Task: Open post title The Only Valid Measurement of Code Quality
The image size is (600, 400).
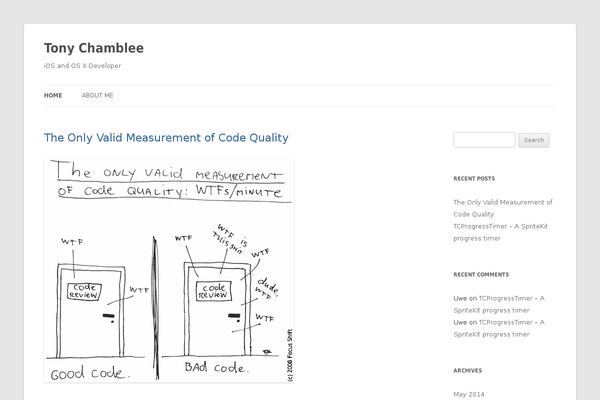Action: point(166,137)
